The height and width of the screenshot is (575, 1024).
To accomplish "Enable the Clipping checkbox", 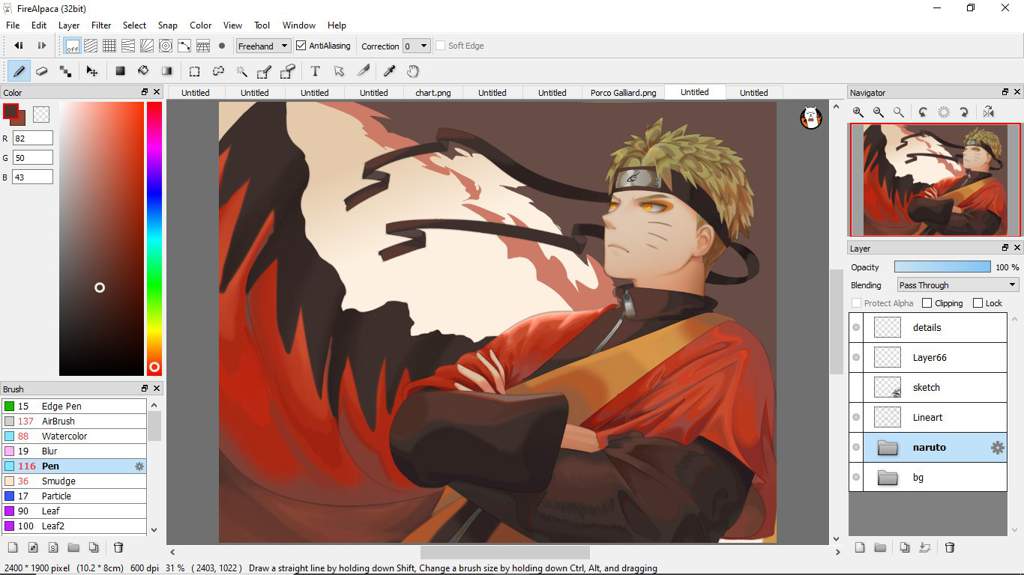I will click(927, 303).
